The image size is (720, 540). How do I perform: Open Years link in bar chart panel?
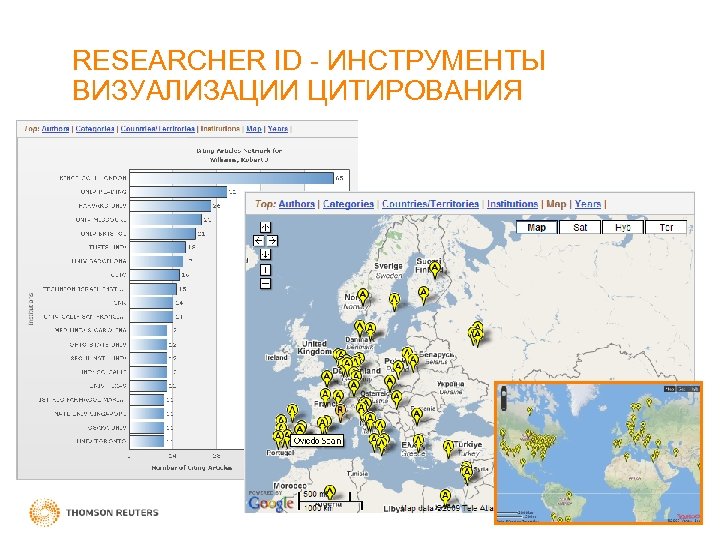tap(278, 129)
